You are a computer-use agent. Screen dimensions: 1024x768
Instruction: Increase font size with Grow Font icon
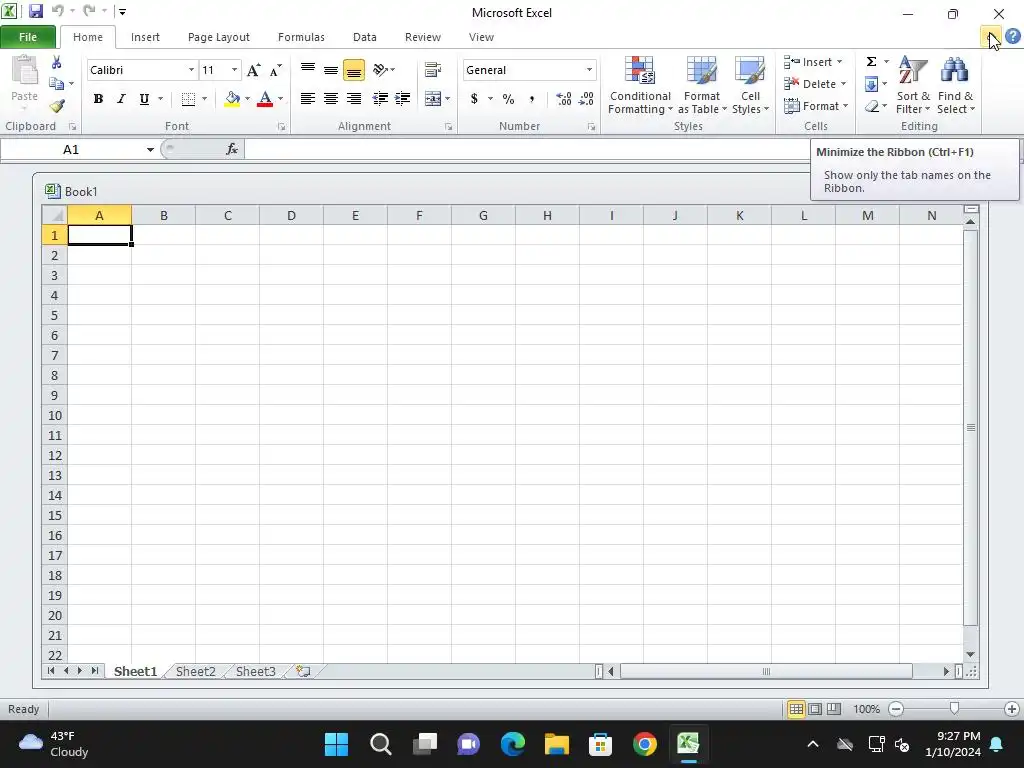(253, 70)
